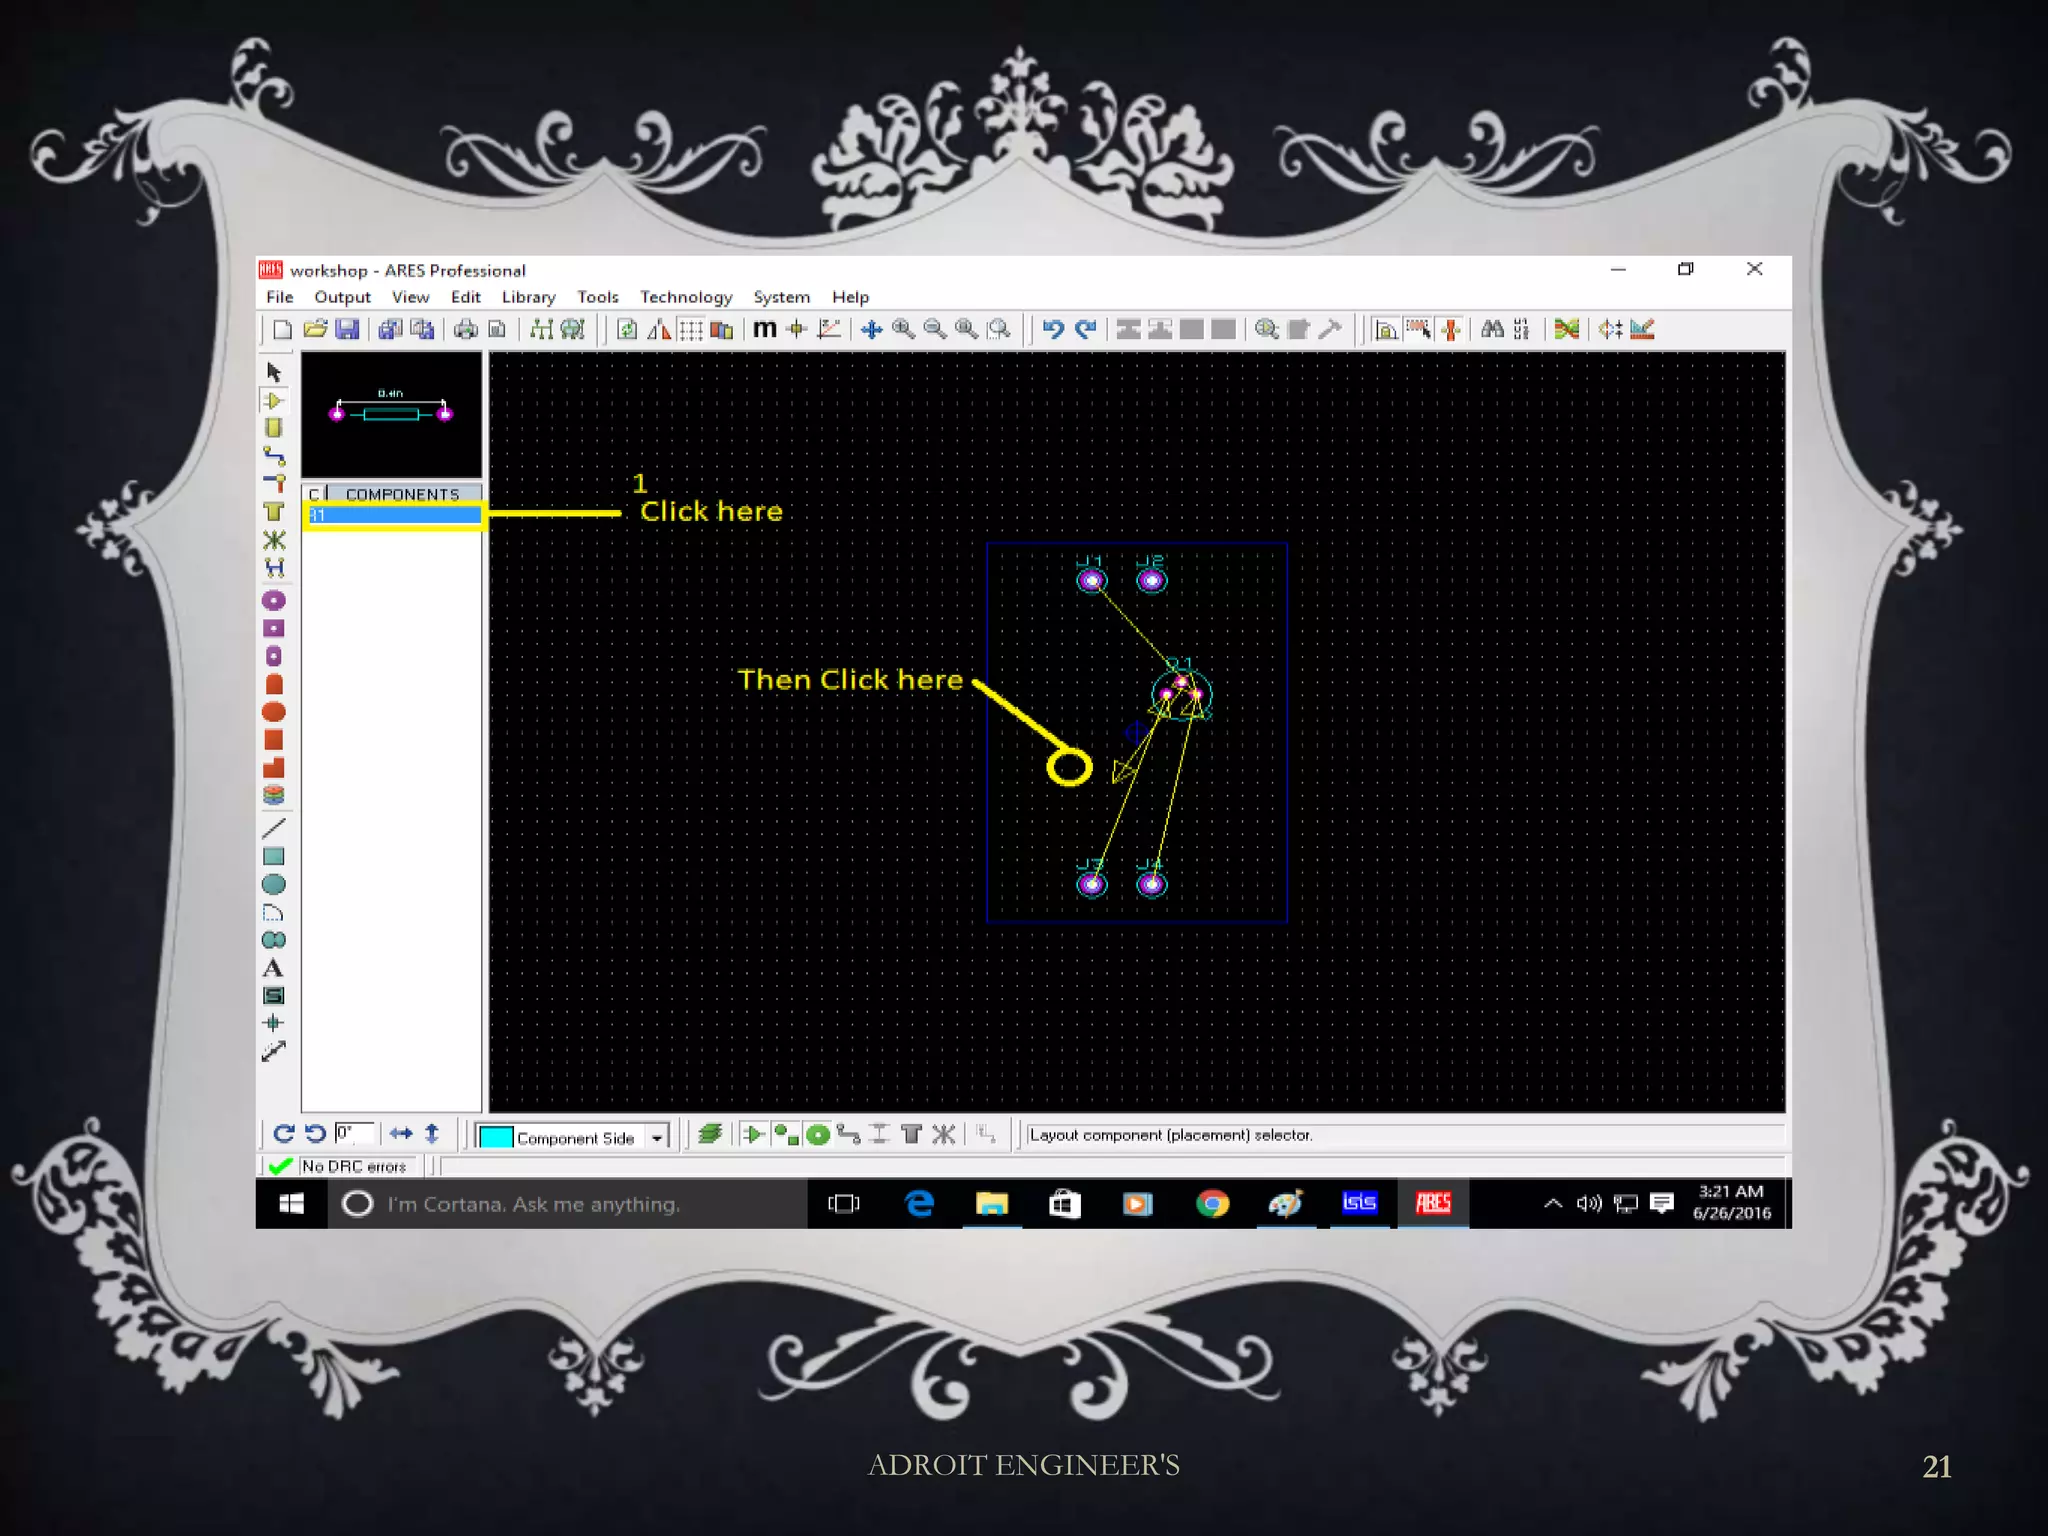Viewport: 2048px width, 1536px height.
Task: Toggle metric 'm' units button
Action: pos(764,329)
